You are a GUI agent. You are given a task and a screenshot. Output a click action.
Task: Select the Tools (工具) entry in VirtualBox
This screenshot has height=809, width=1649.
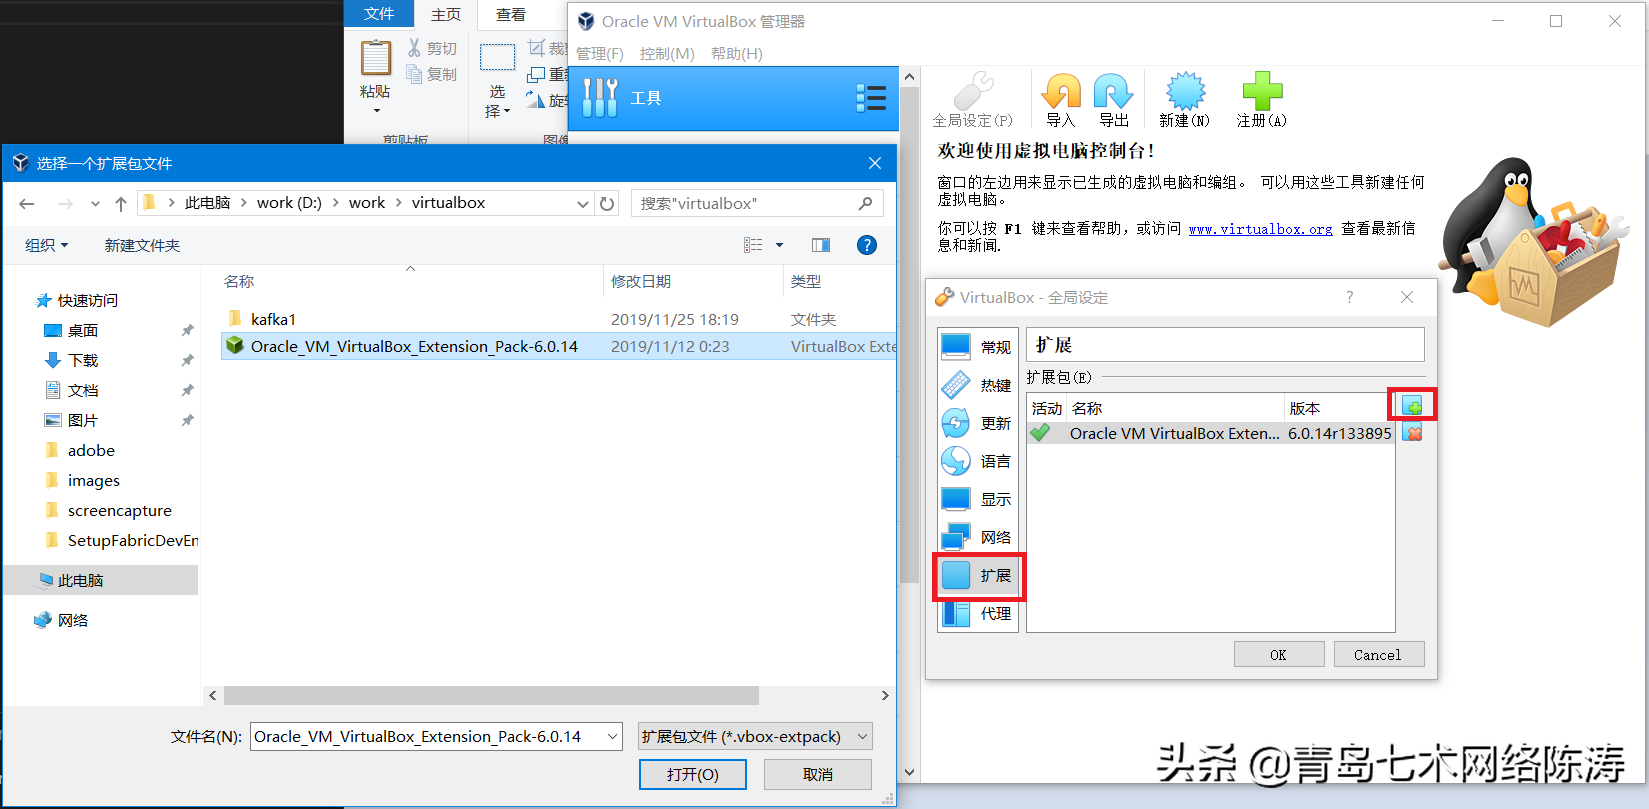[x=733, y=98]
